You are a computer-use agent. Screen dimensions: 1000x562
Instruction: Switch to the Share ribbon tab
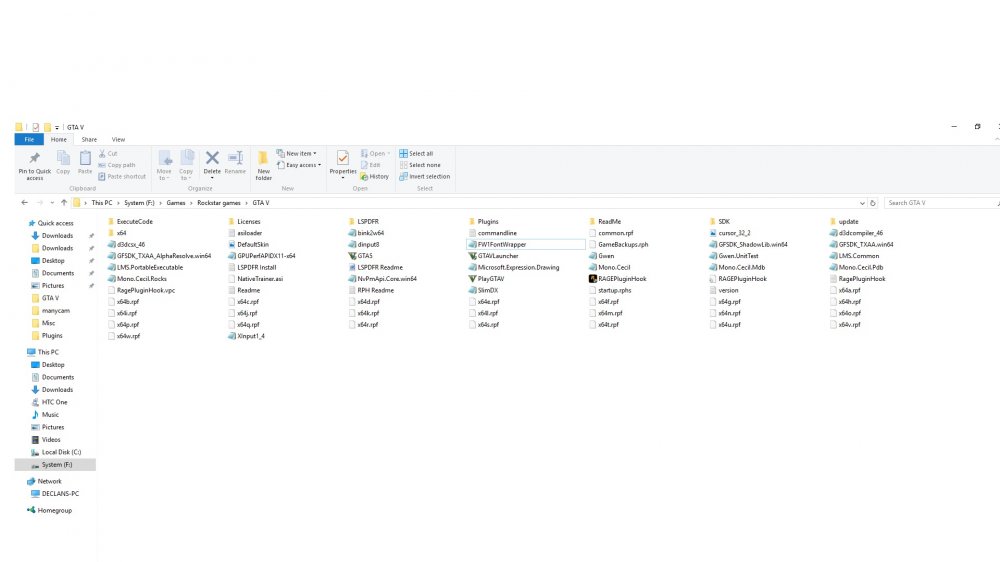click(89, 140)
